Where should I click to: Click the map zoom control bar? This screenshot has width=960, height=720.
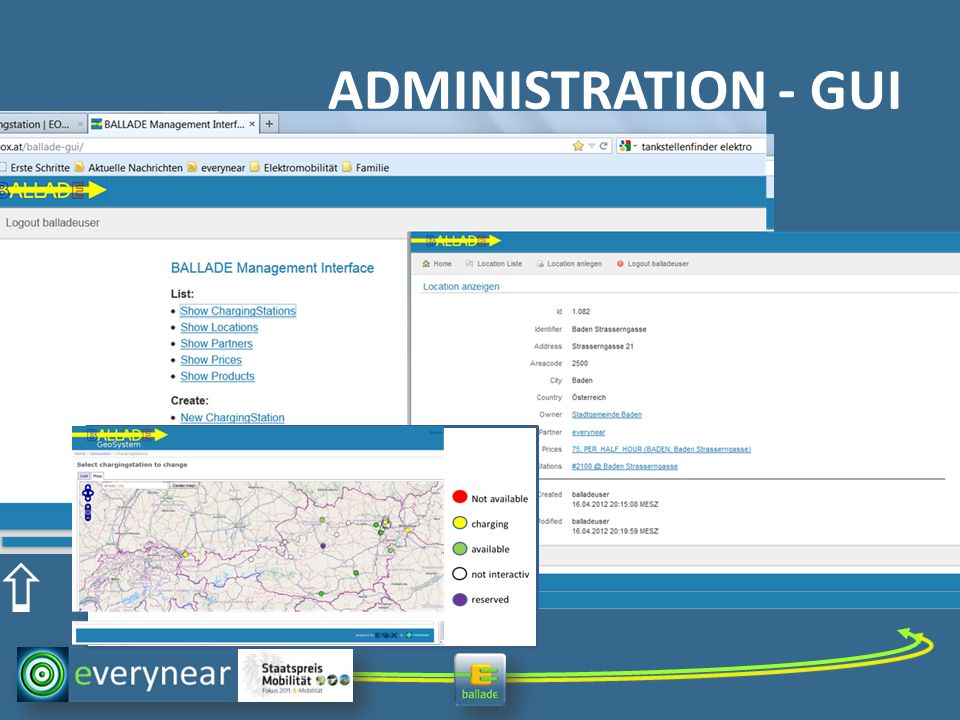click(88, 512)
